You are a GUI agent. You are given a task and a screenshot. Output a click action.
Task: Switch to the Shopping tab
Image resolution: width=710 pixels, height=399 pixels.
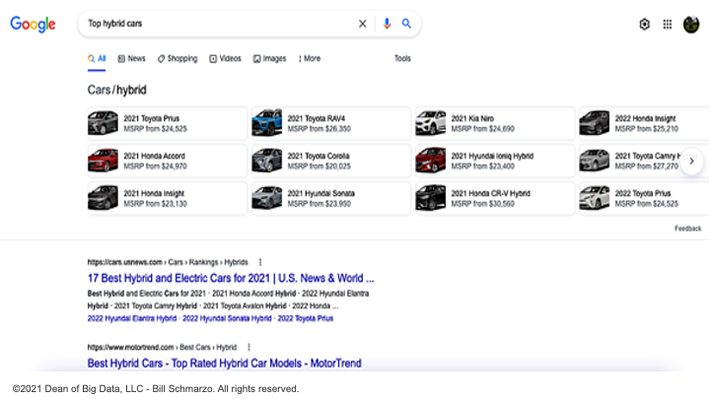178,58
